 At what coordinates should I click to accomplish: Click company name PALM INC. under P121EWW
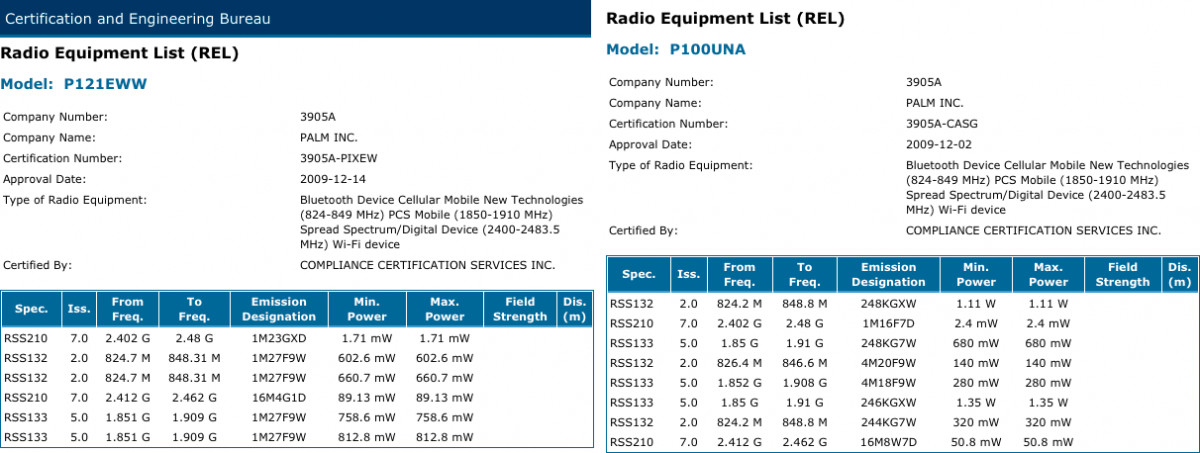[329, 137]
